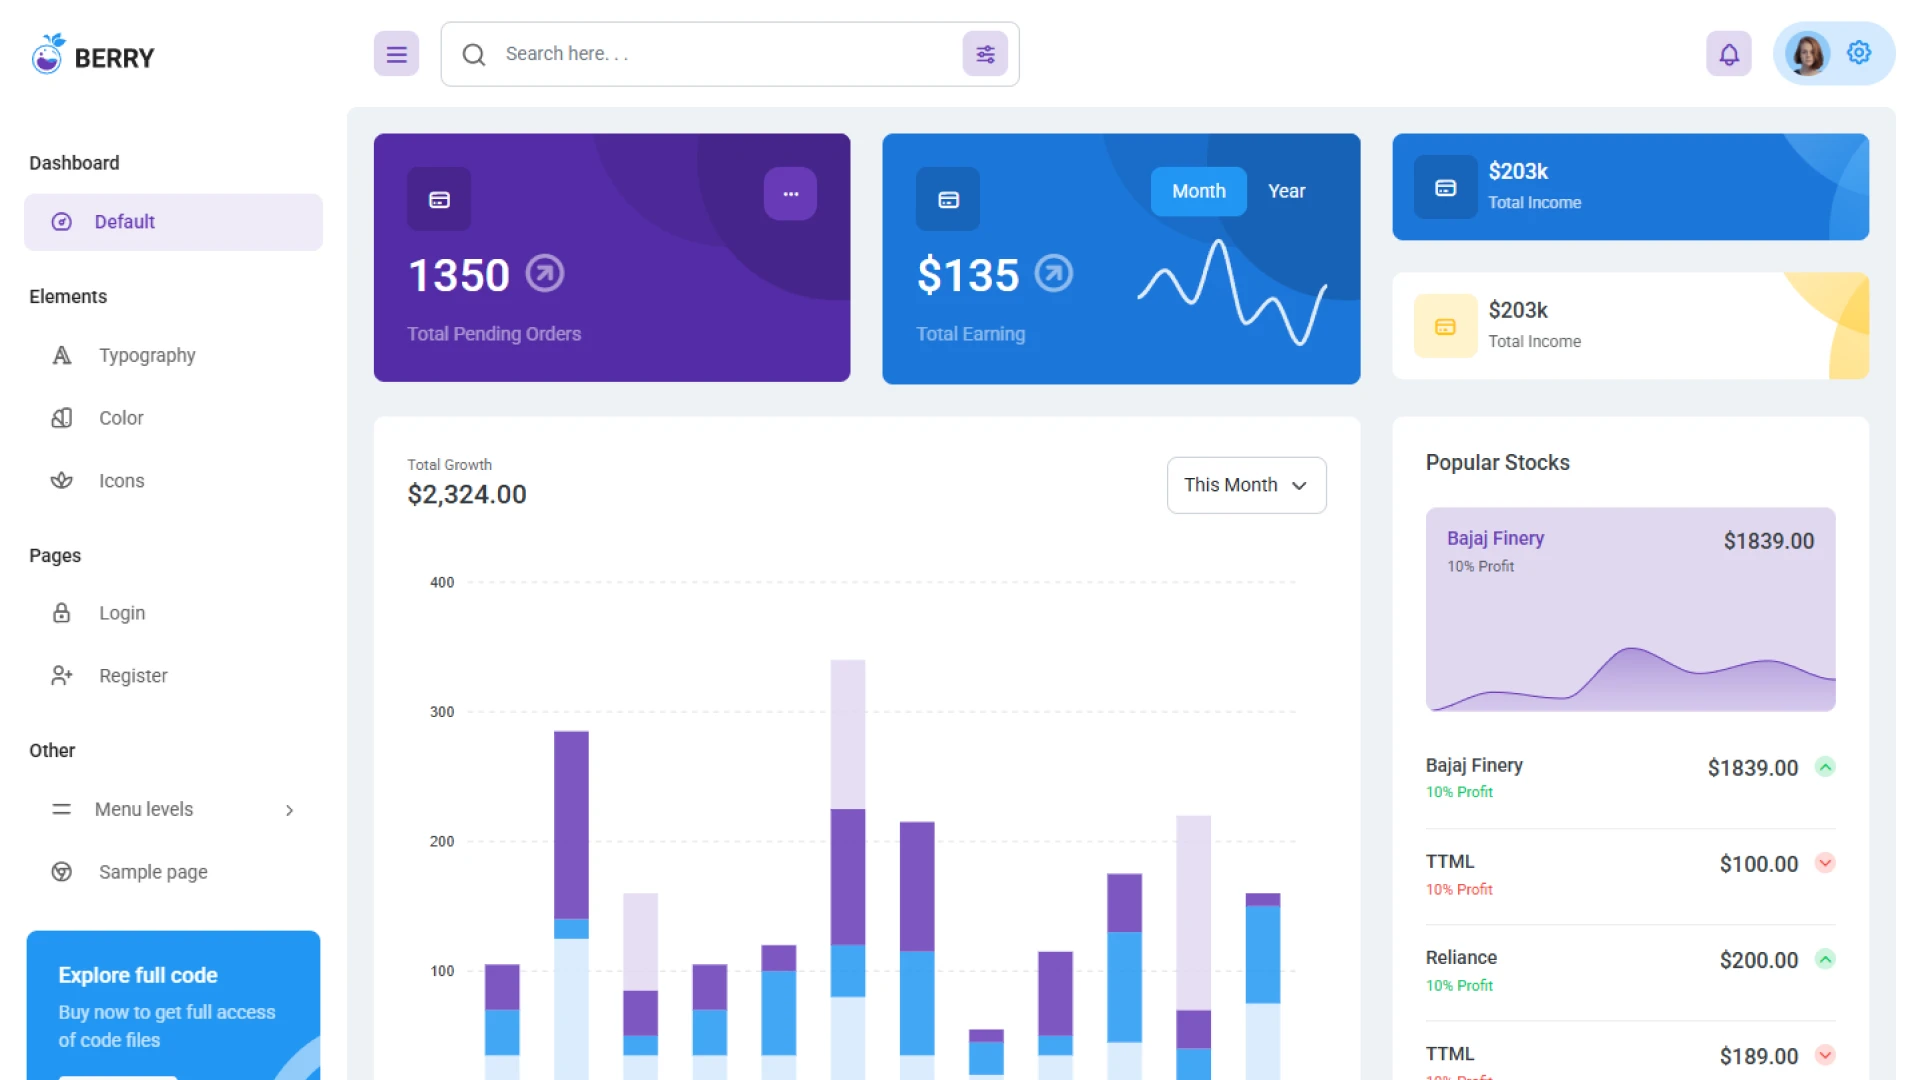This screenshot has height=1080, width=1920.
Task: Open the This Month dropdown
Action: [x=1246, y=485]
